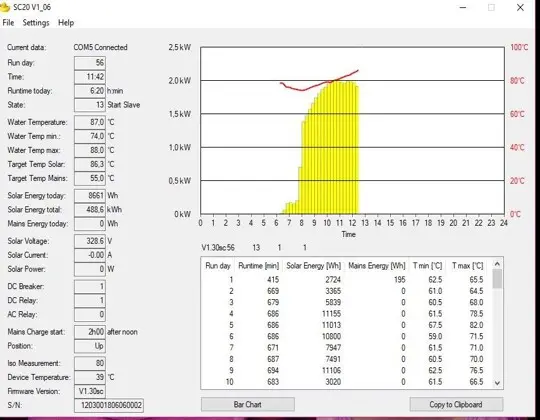The width and height of the screenshot is (540, 420).
Task: Select the Runtime today field 6:20
Action: pos(90,91)
